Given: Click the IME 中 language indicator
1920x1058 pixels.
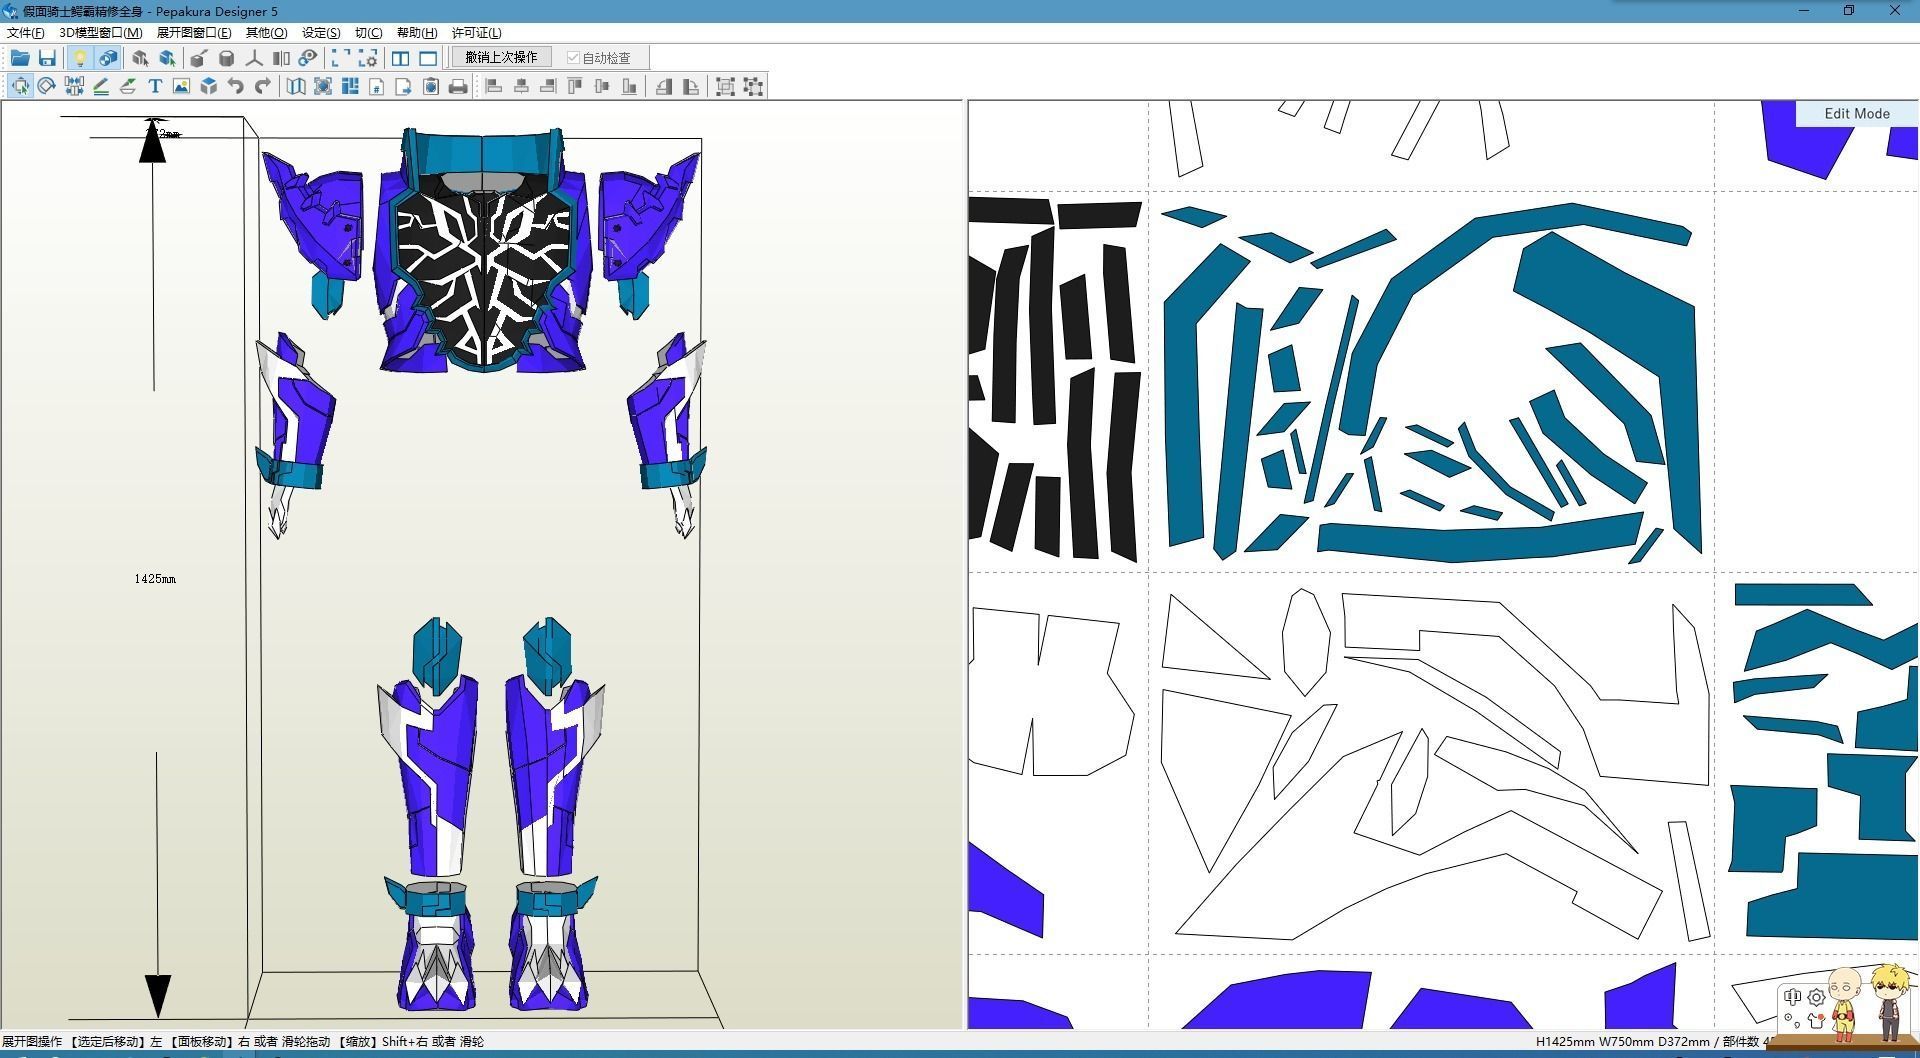Looking at the screenshot, I should [x=1792, y=996].
